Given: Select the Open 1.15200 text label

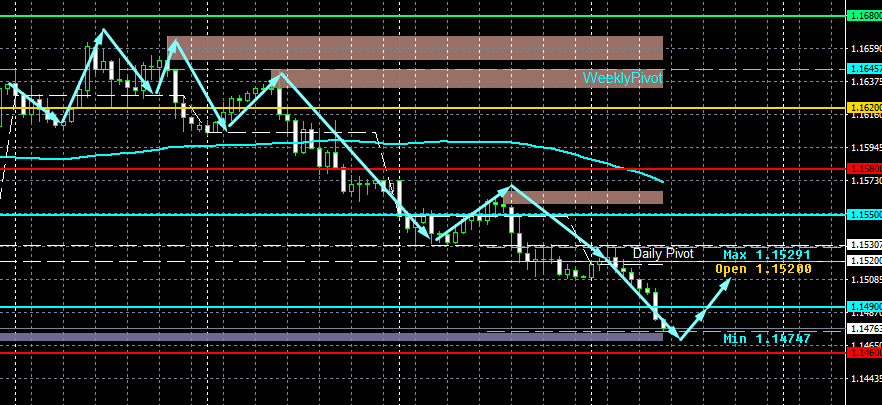Looking at the screenshot, I should pos(763,269).
